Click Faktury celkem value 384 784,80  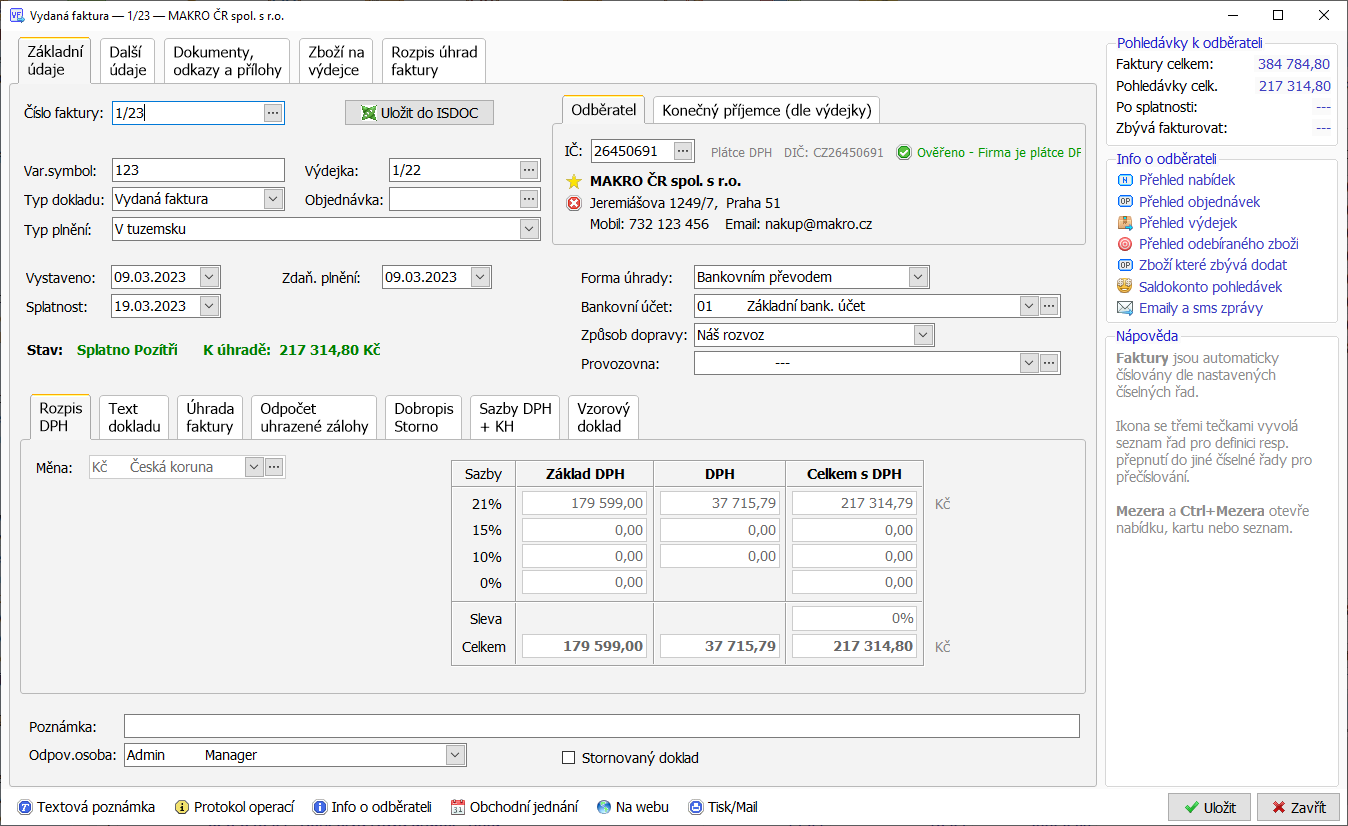(x=1294, y=64)
